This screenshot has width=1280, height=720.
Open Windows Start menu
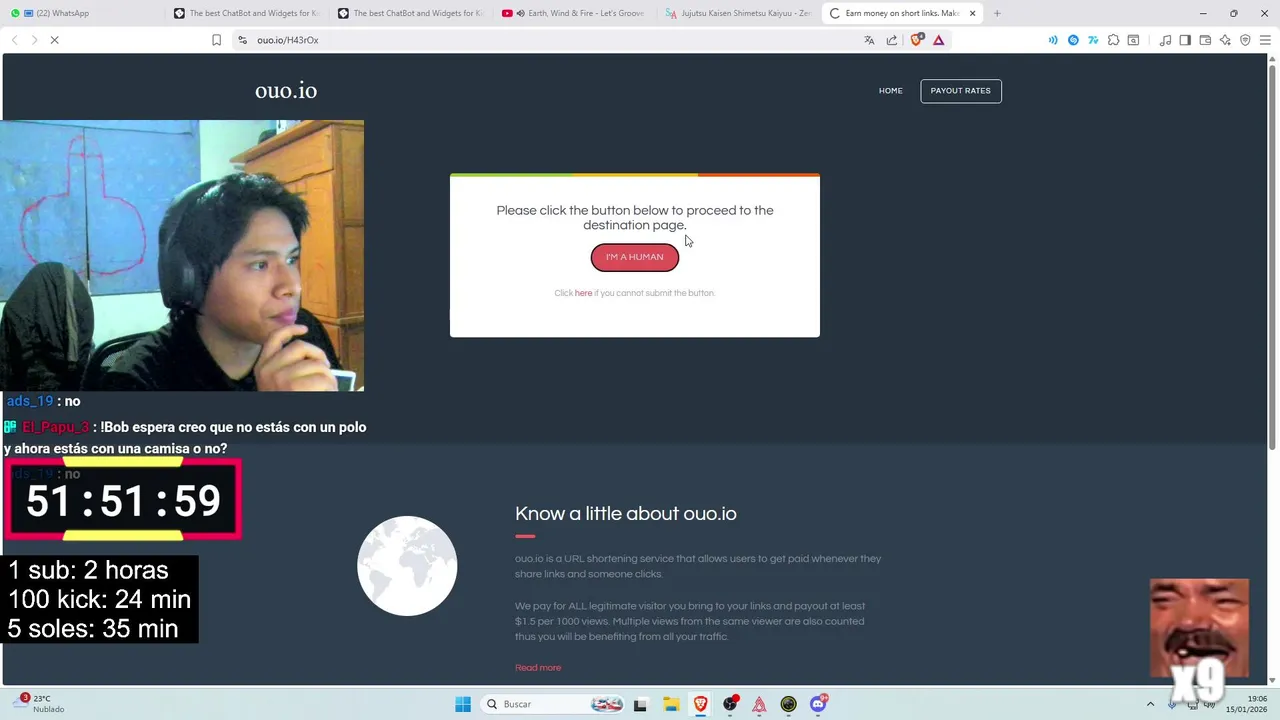coord(463,704)
